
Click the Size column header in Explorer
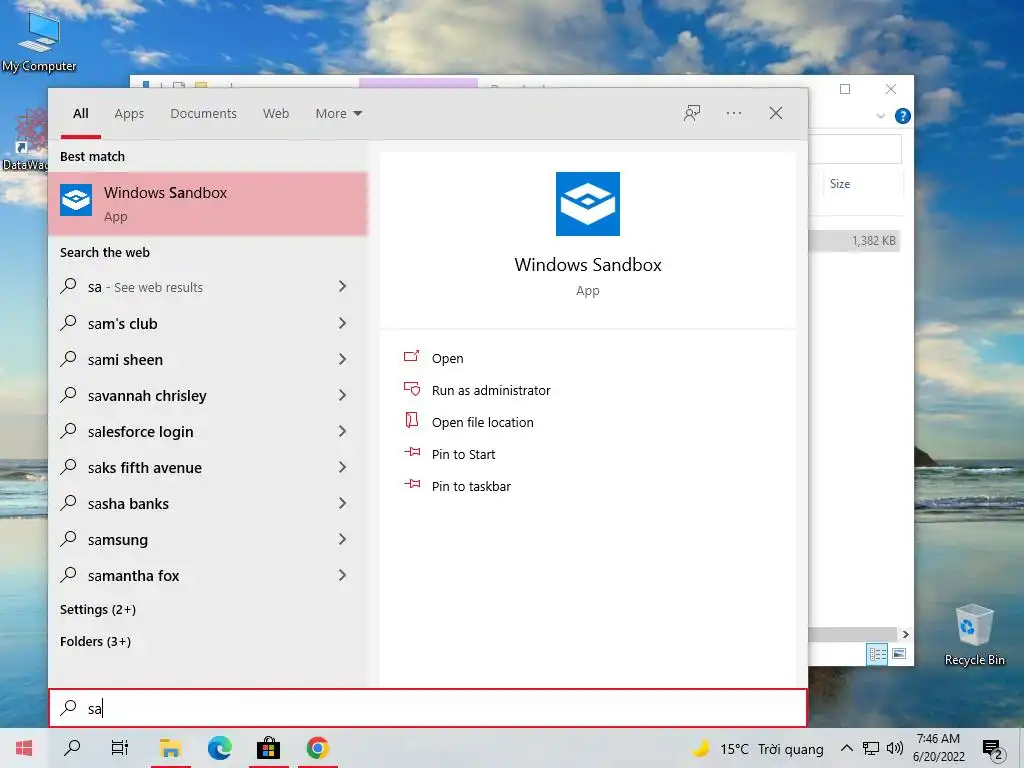click(x=840, y=184)
